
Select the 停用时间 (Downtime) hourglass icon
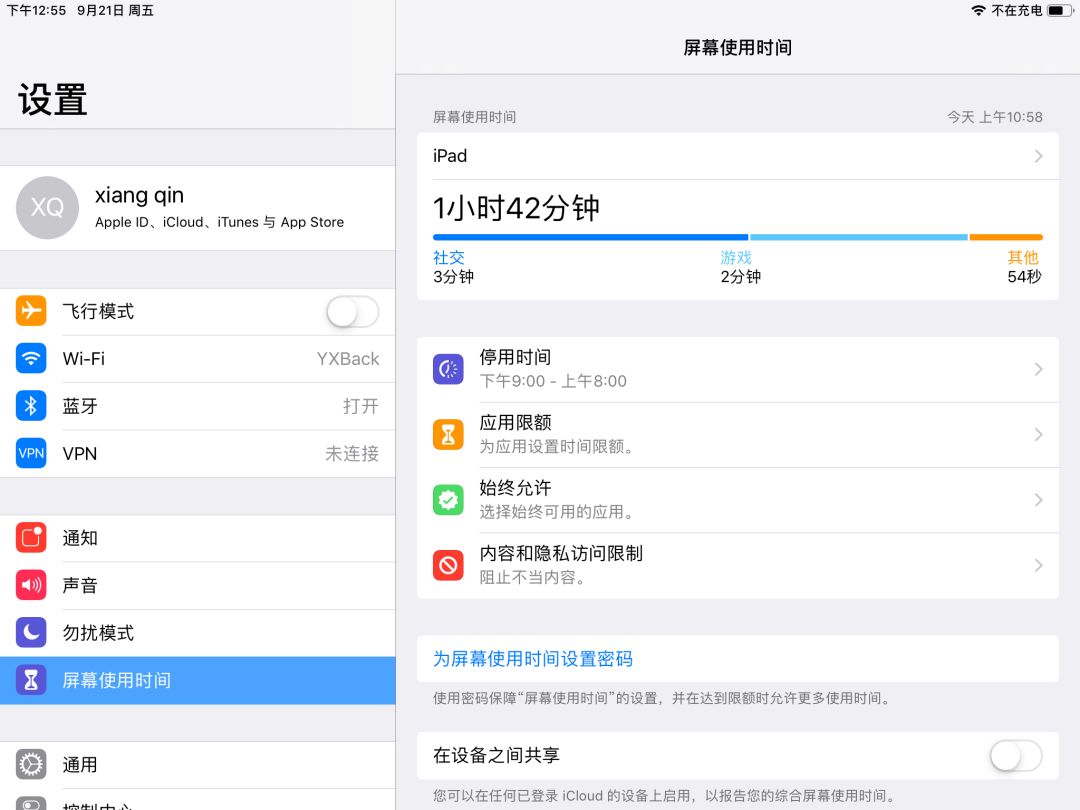click(448, 369)
